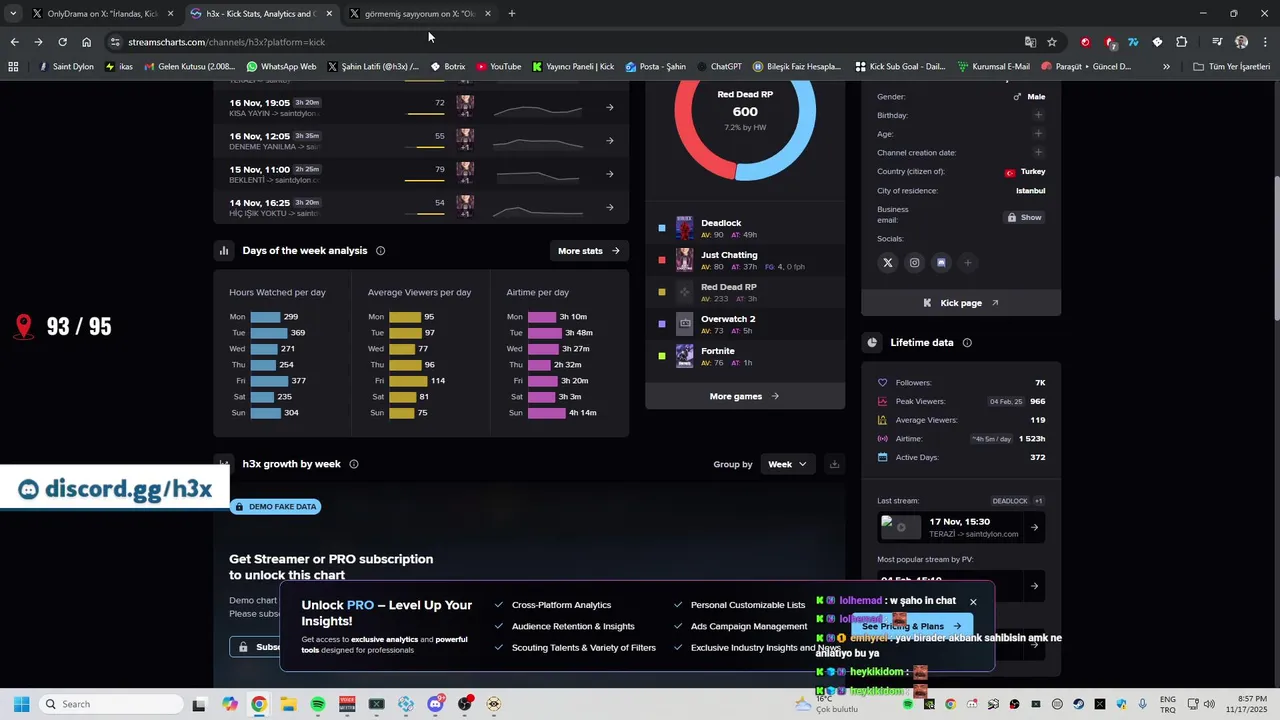
Task: Open the Kick page link
Action: click(x=960, y=303)
